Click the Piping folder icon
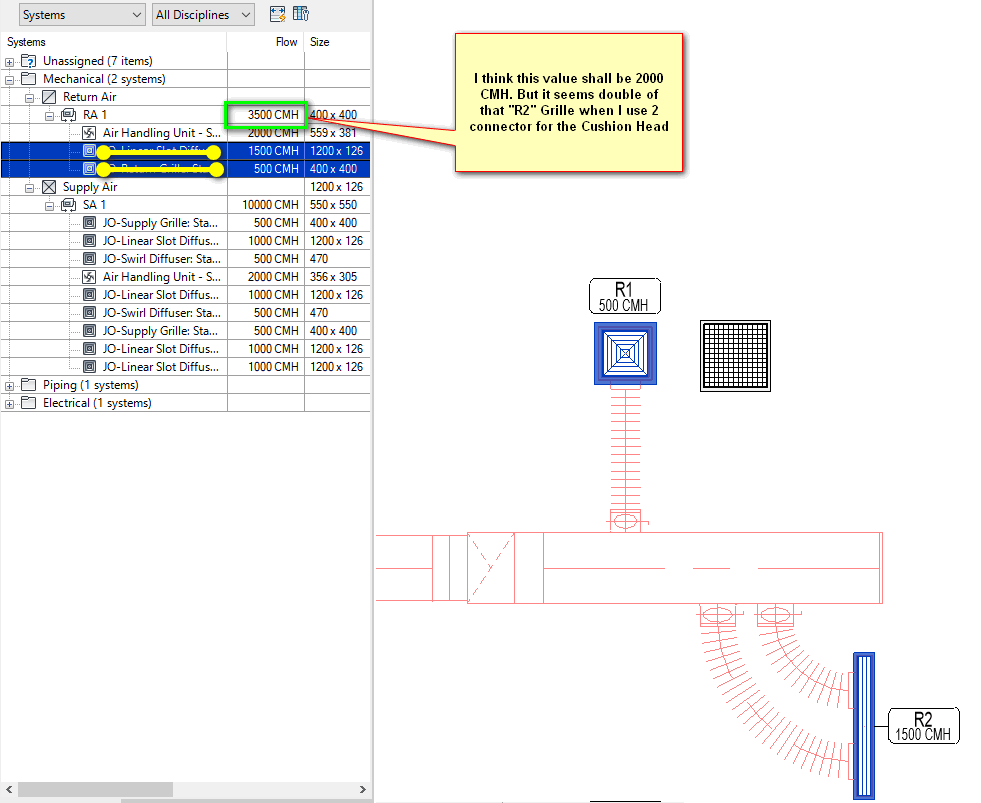This screenshot has height=803, width=981. [29, 385]
